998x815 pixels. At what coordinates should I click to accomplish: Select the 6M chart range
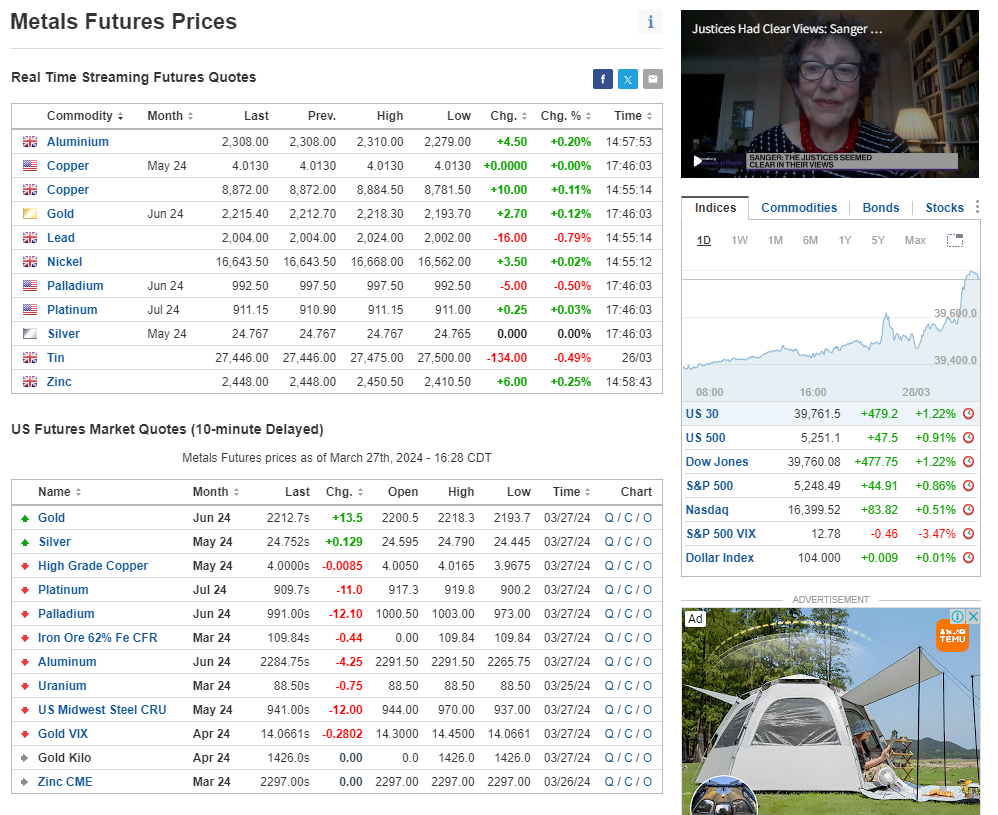pyautogui.click(x=810, y=241)
